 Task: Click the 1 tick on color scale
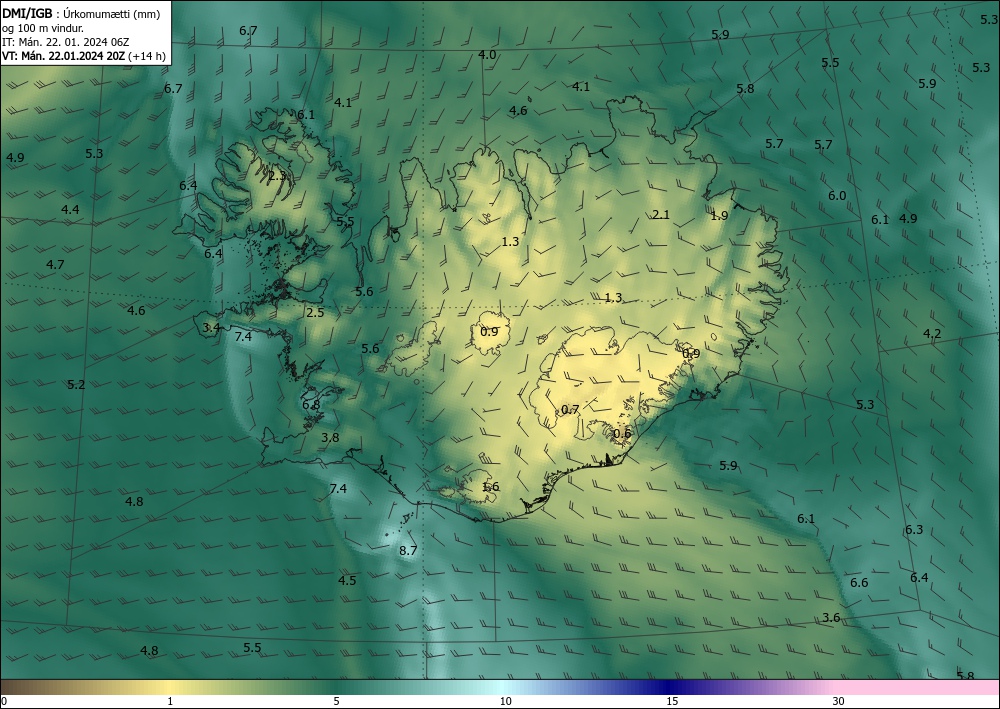click(x=170, y=701)
